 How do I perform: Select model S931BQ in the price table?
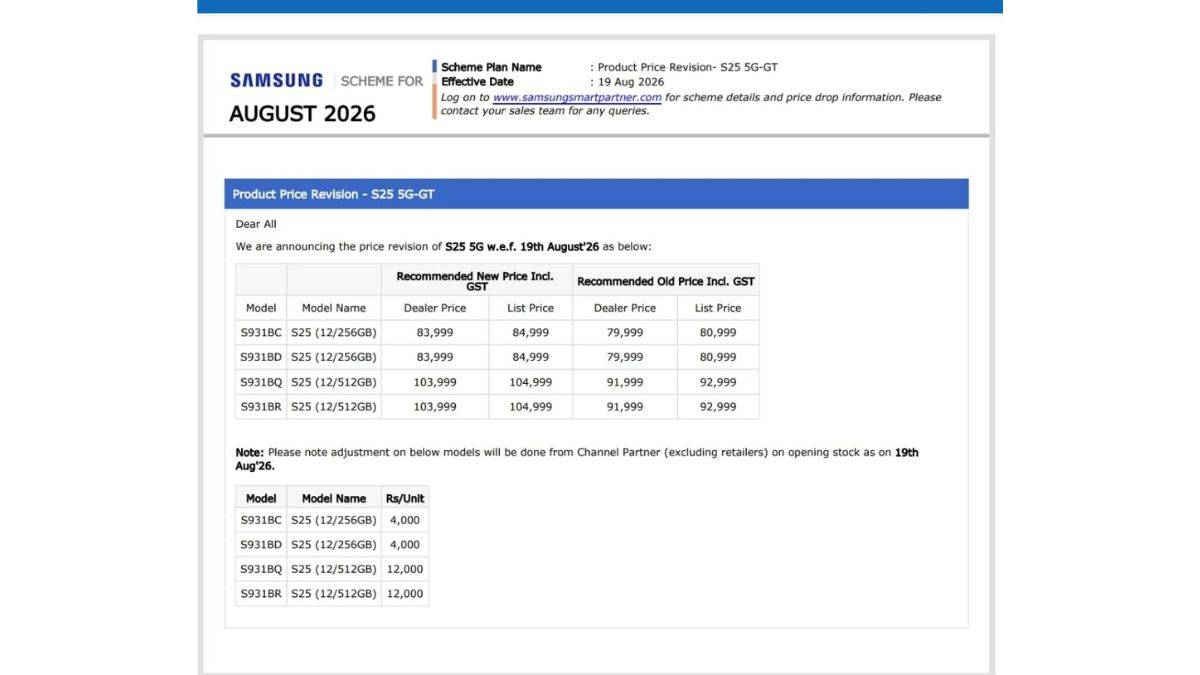click(261, 382)
